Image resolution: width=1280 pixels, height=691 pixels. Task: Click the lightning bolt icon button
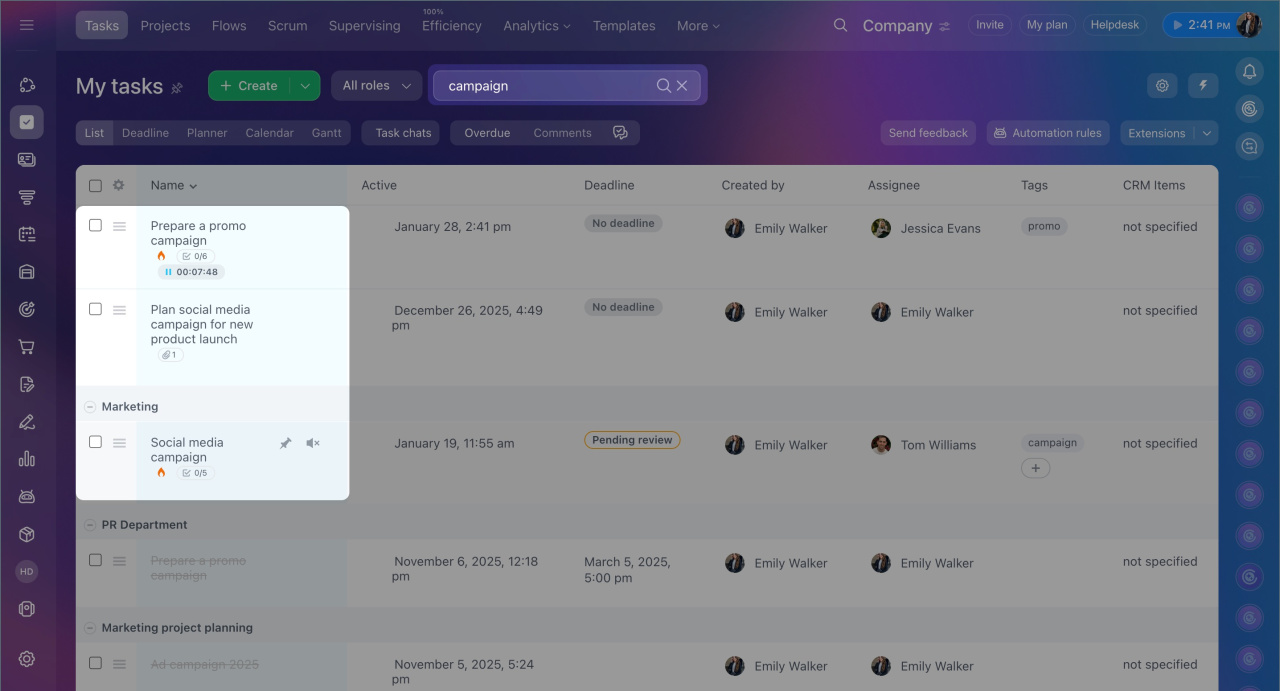coord(1203,86)
